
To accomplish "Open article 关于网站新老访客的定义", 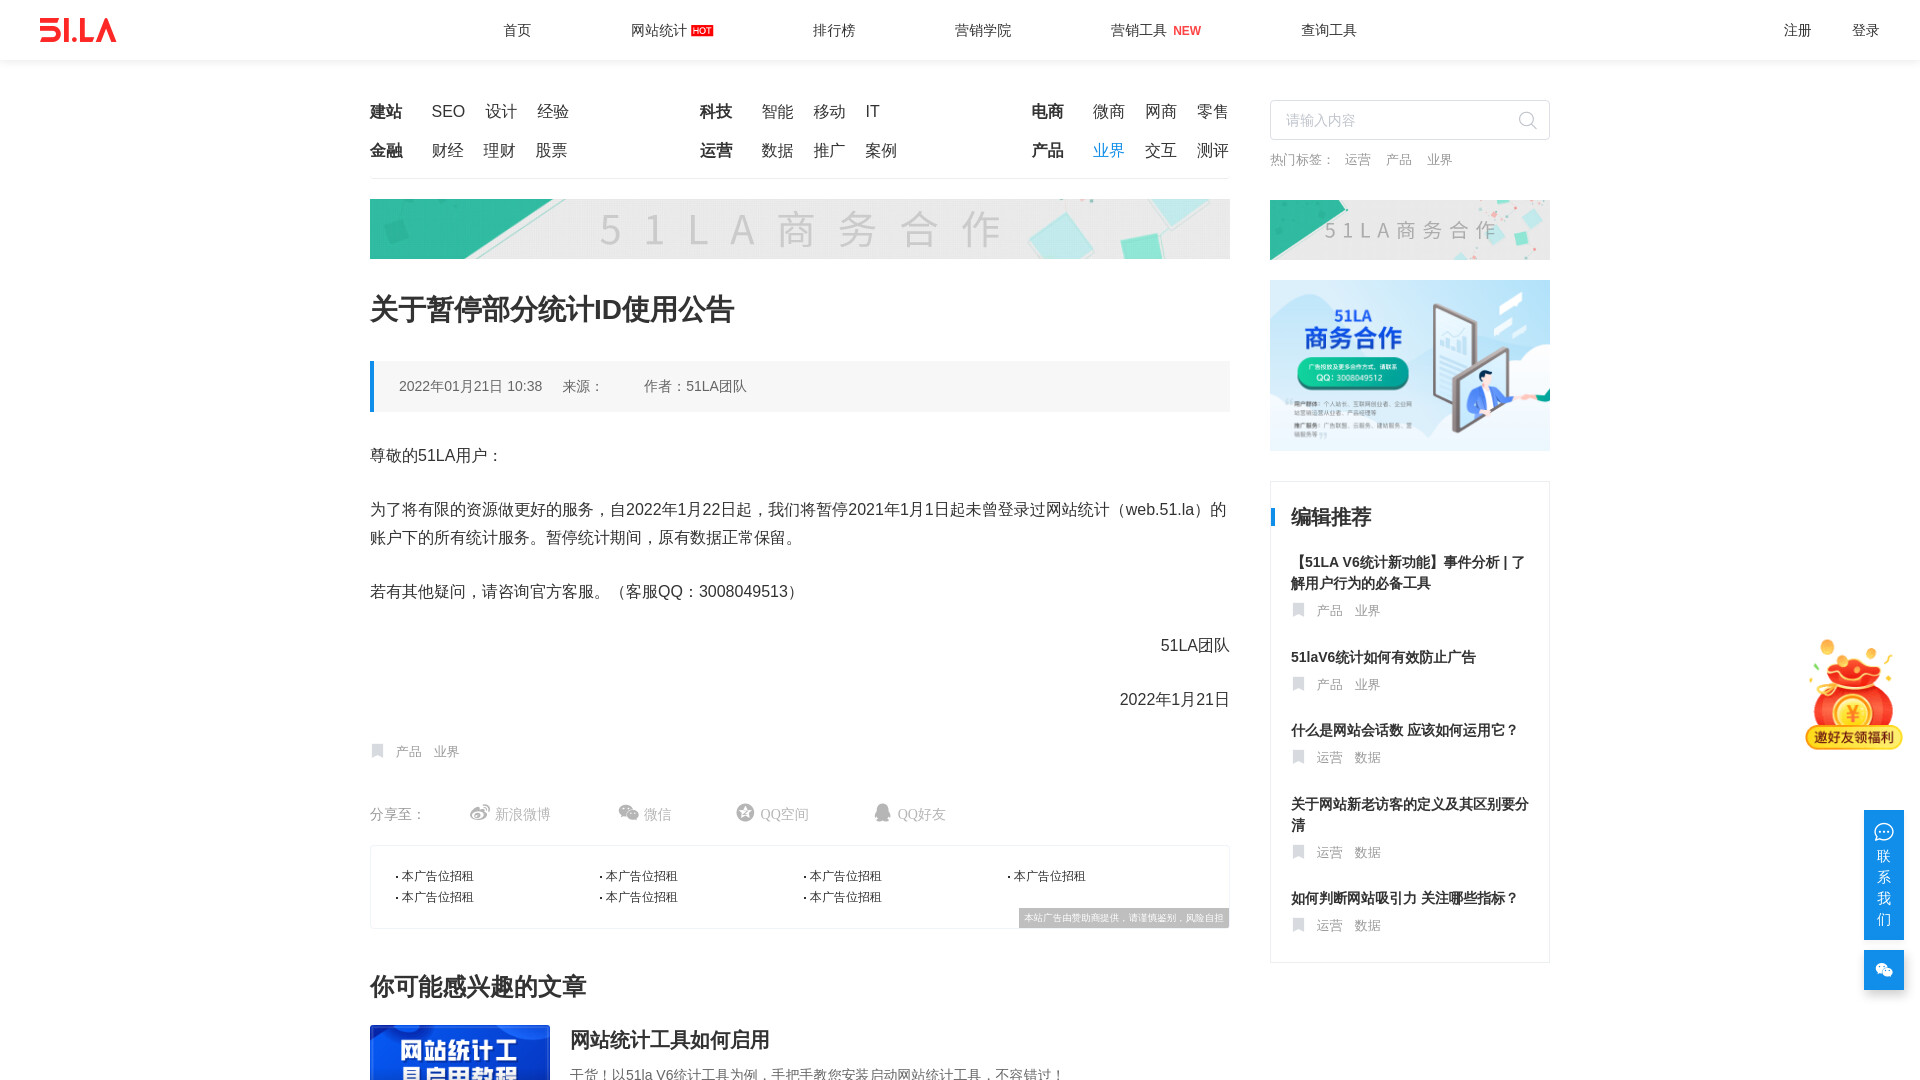I will click(x=1409, y=815).
